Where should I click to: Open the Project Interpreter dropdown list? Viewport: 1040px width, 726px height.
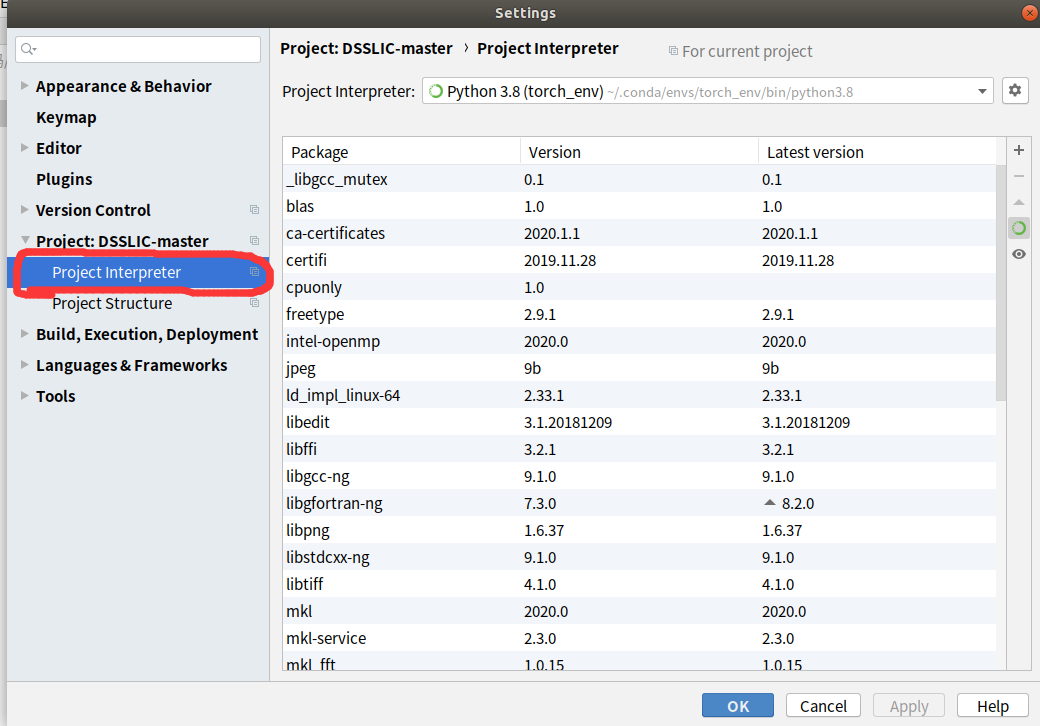pyautogui.click(x=981, y=90)
